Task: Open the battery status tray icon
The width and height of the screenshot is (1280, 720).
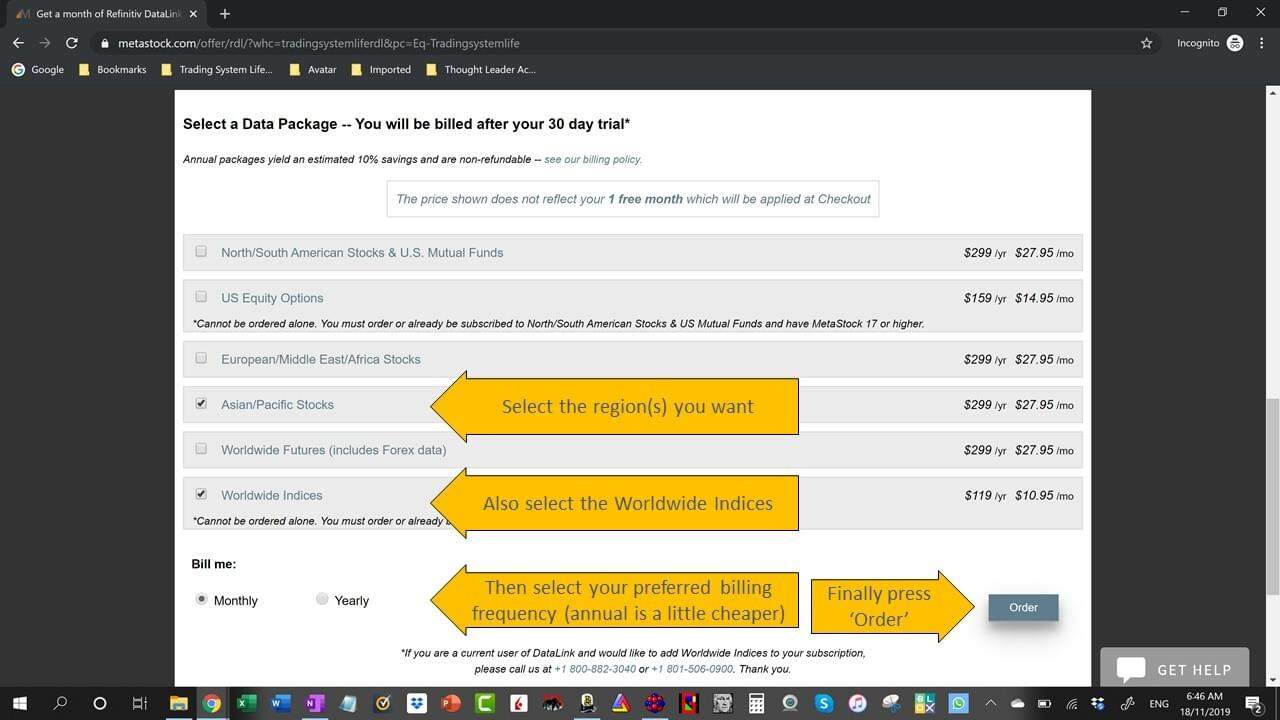Action: (1045, 703)
